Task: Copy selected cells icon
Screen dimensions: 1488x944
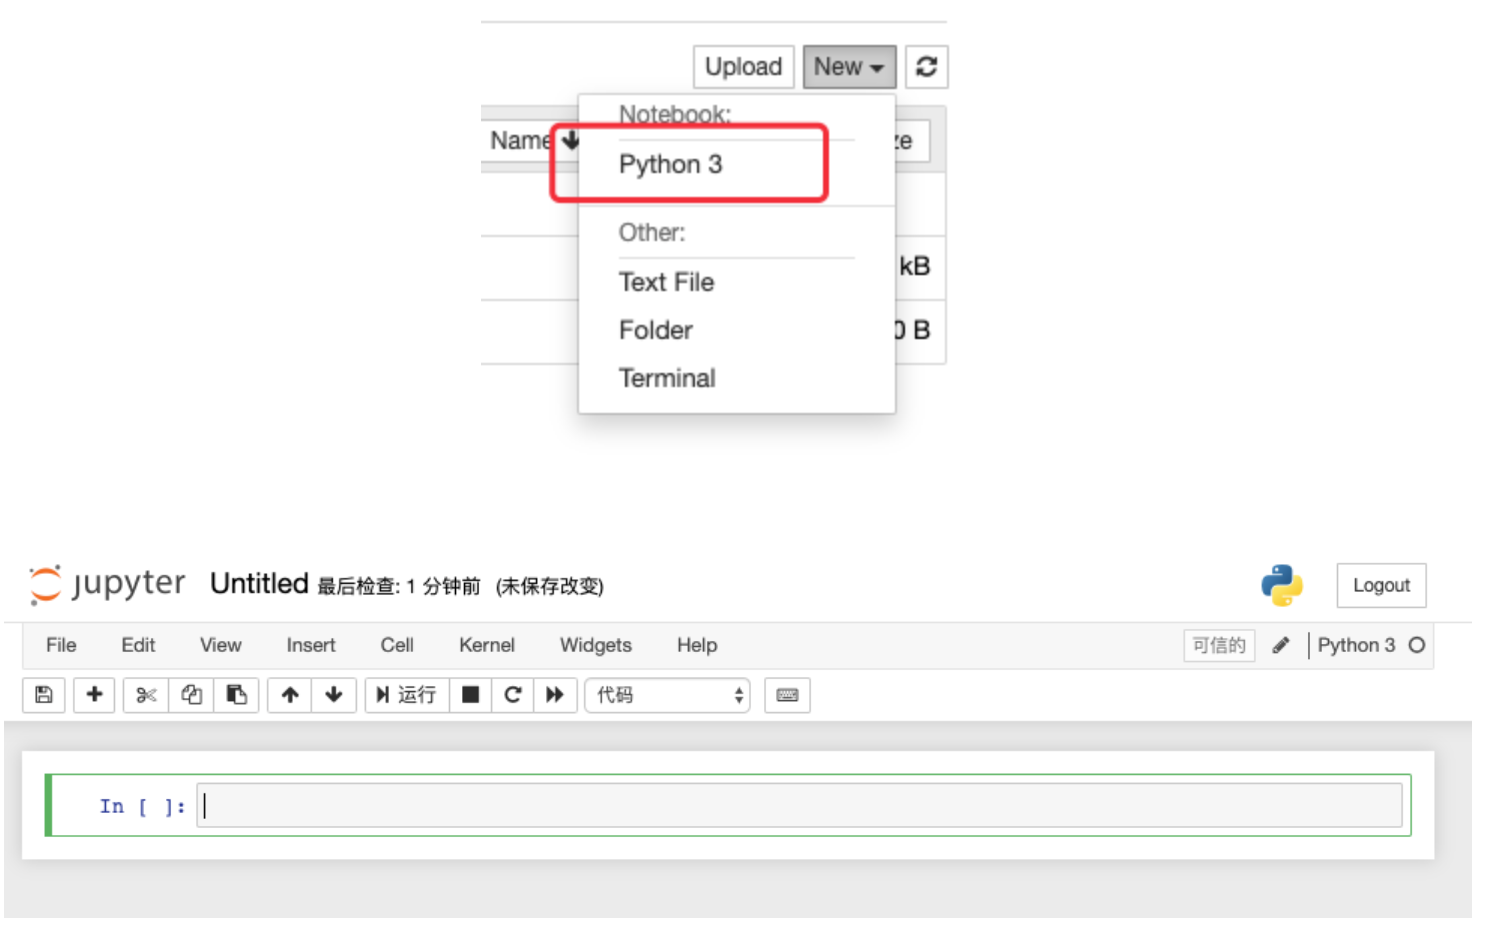Action: click(x=191, y=695)
